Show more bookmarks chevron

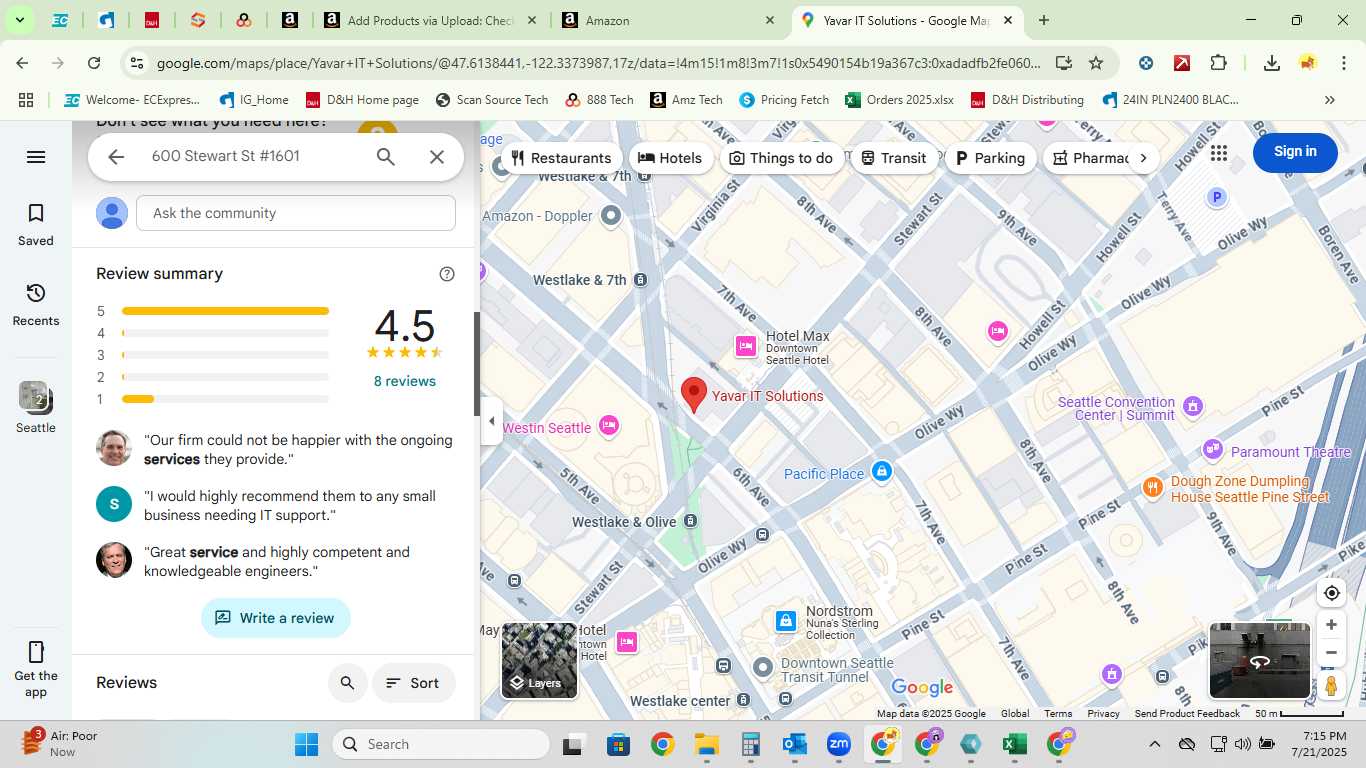1329,100
